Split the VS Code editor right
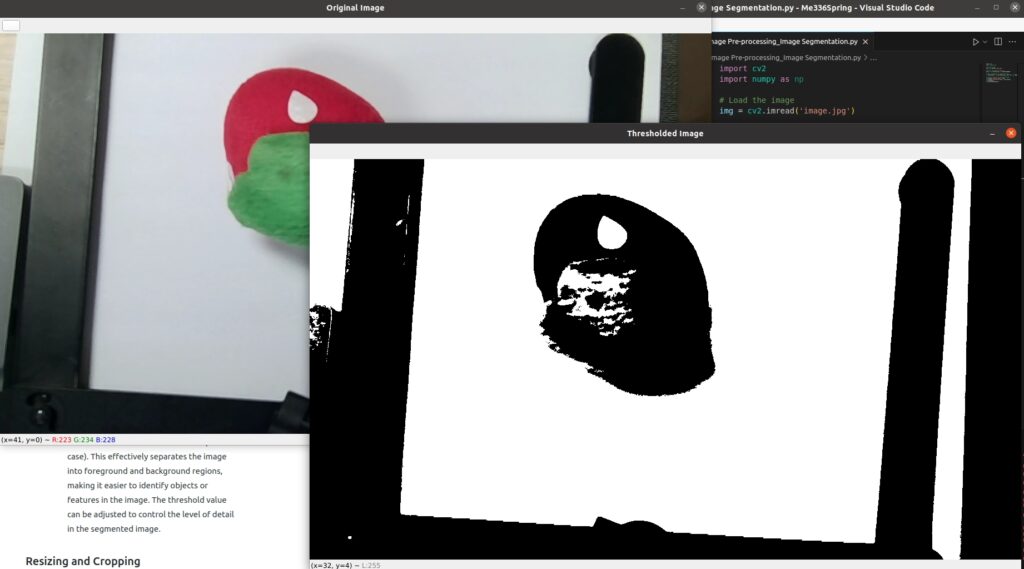Viewport: 1024px width, 569px height. 998,42
